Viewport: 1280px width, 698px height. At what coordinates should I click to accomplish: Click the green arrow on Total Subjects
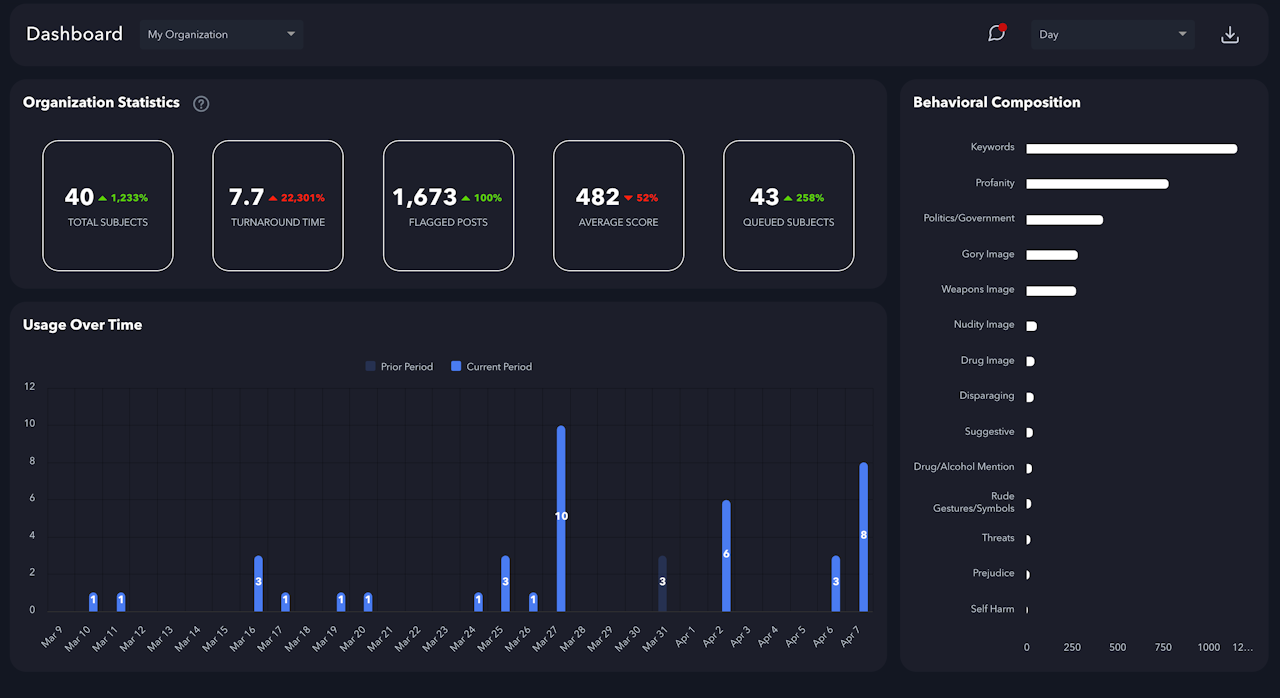tap(103, 198)
